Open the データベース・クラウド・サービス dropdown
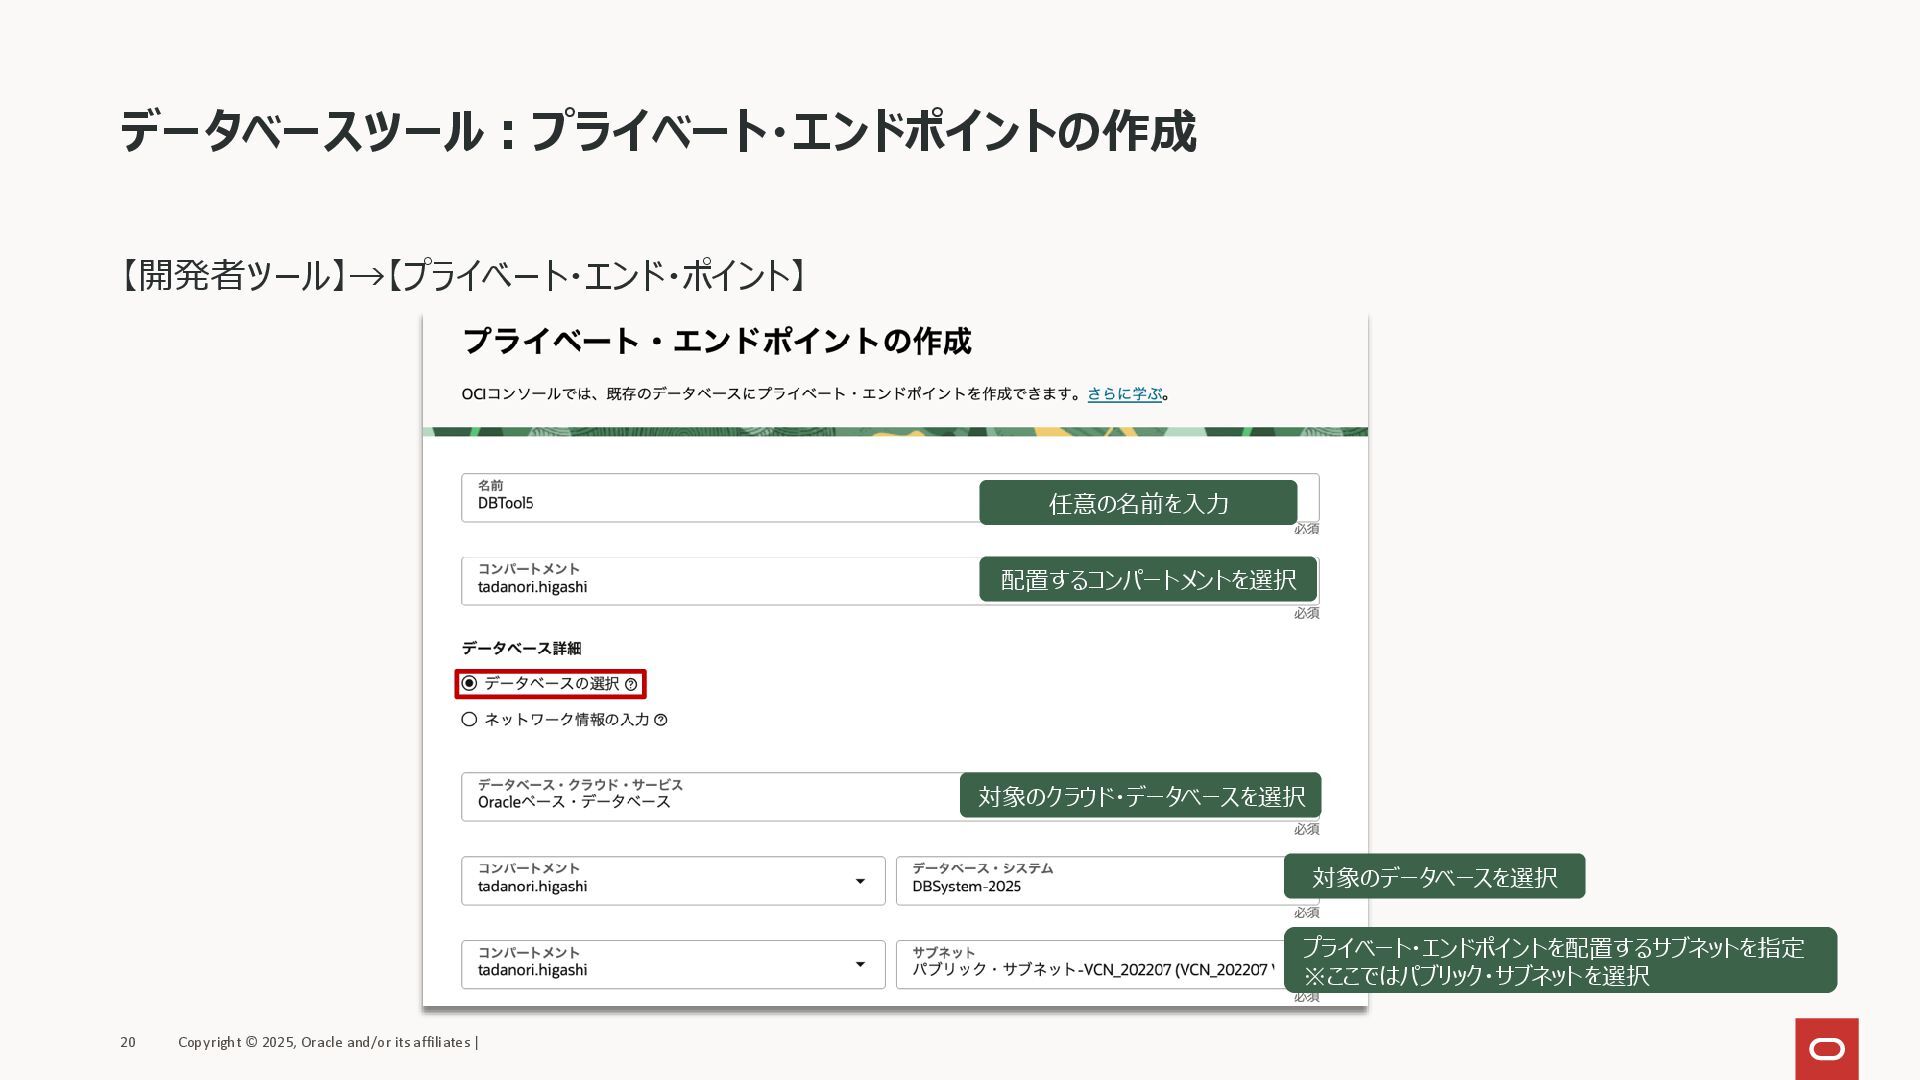 pos(890,797)
